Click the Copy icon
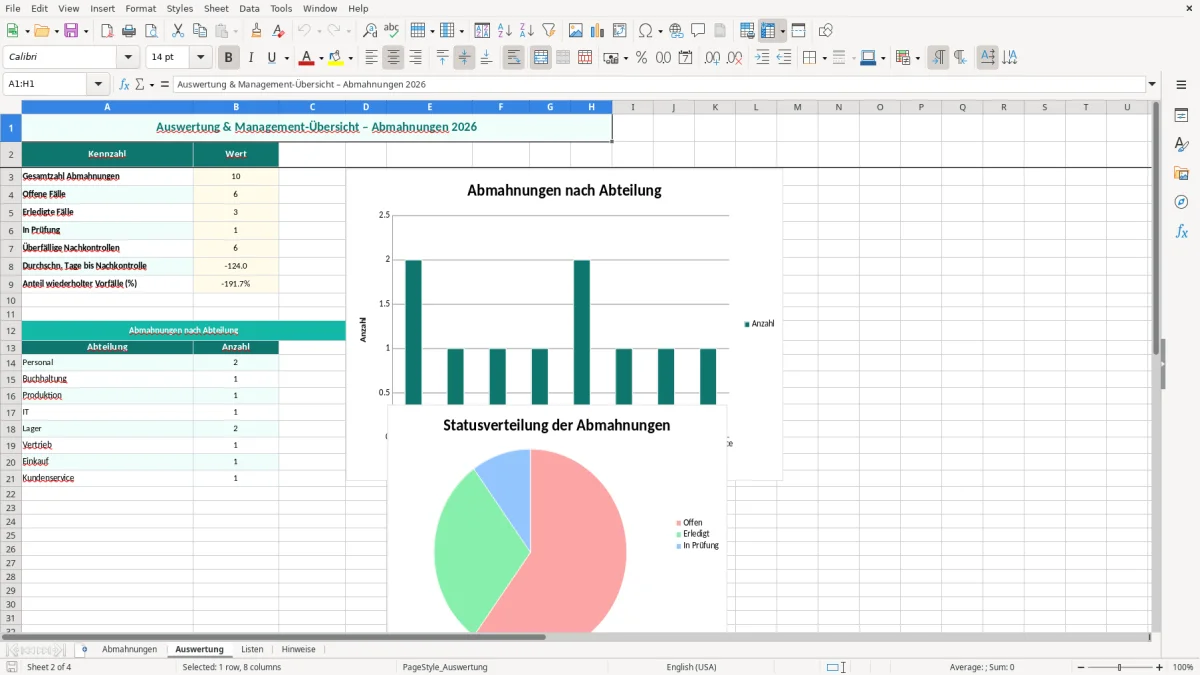1200x675 pixels. (x=200, y=31)
